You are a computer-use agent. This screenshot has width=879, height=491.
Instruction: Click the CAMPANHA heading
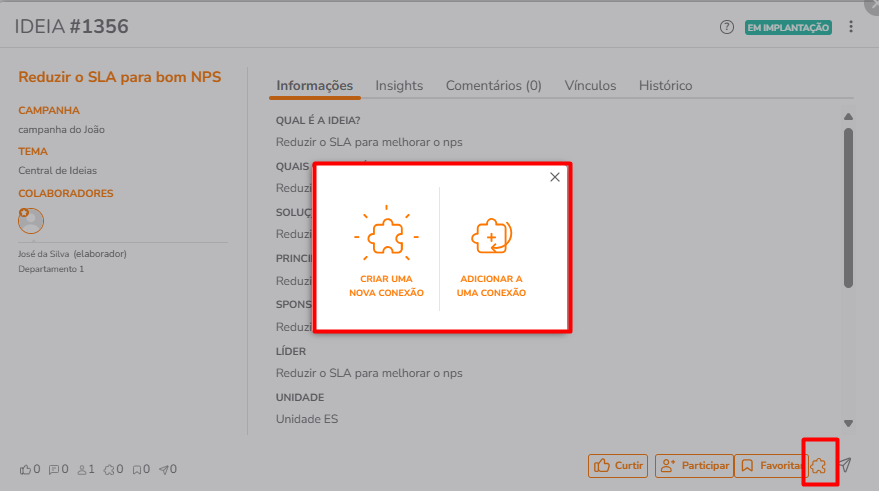[x=49, y=110]
